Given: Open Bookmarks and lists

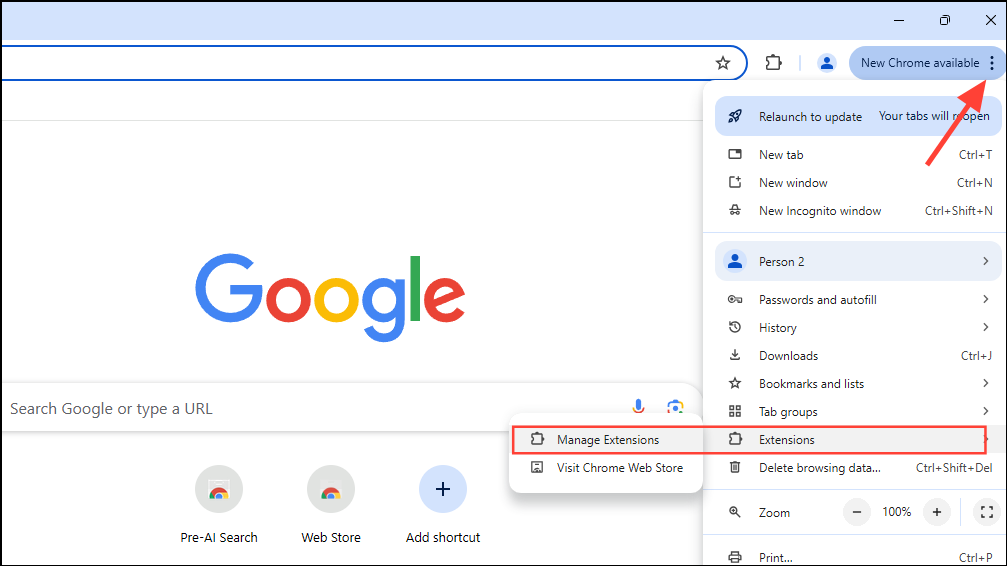Looking at the screenshot, I should point(857,384).
